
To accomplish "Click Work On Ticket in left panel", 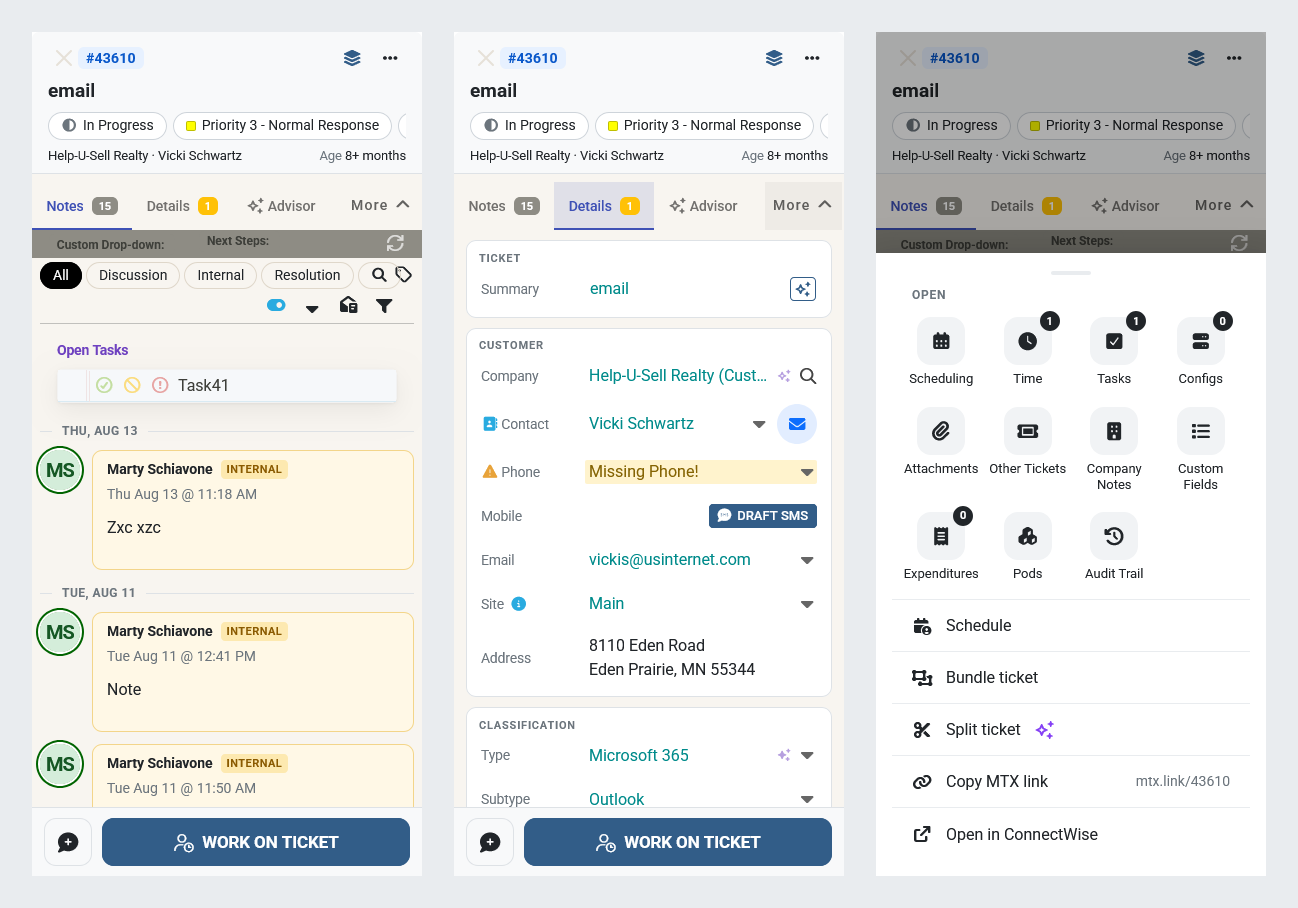I will pyautogui.click(x=256, y=842).
